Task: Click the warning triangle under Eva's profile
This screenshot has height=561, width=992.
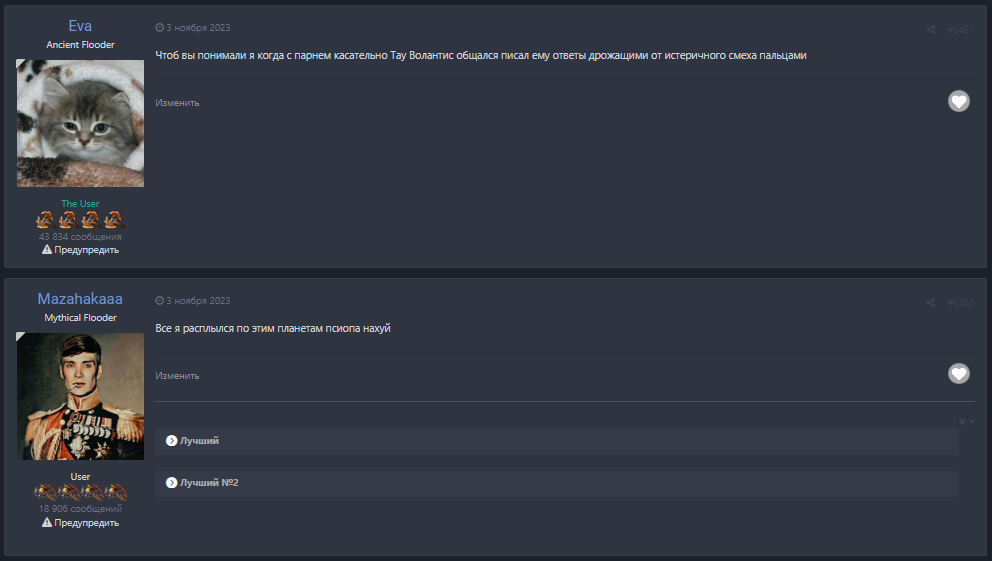Action: [47, 250]
